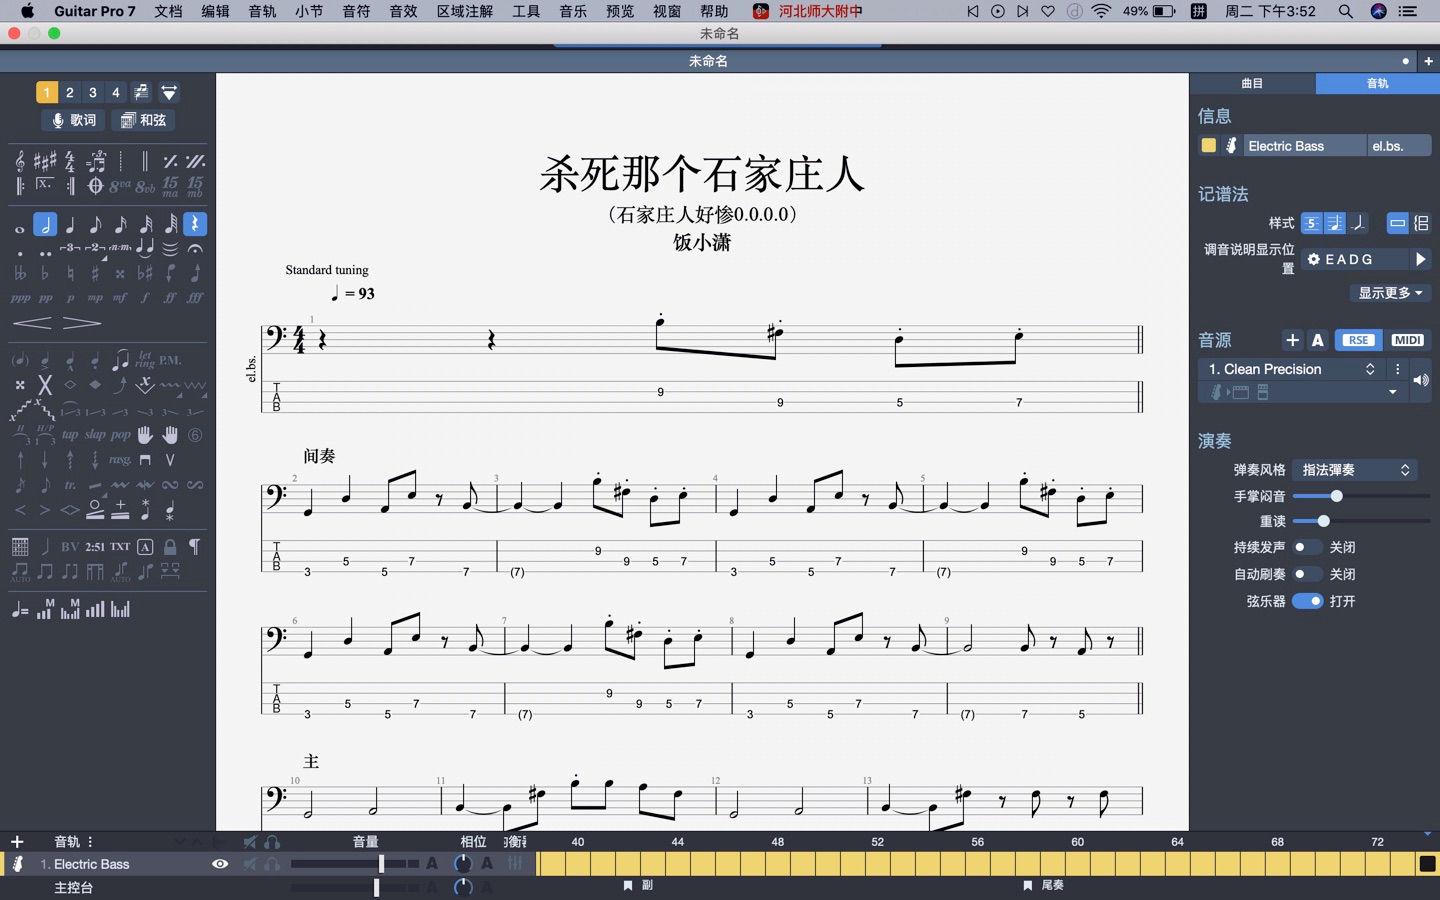1440x900 pixels.
Task: Apply the rasgueado rasg. effect
Action: coord(120,460)
